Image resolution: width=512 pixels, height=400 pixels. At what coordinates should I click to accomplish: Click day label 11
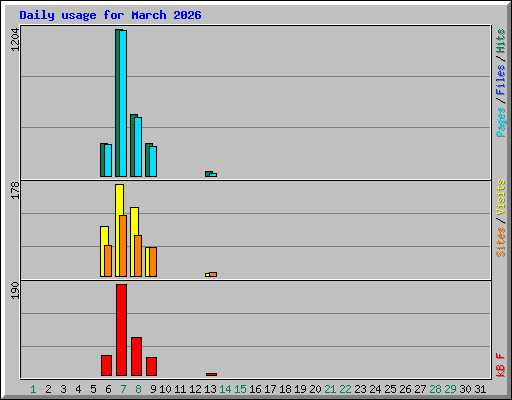click(180, 389)
